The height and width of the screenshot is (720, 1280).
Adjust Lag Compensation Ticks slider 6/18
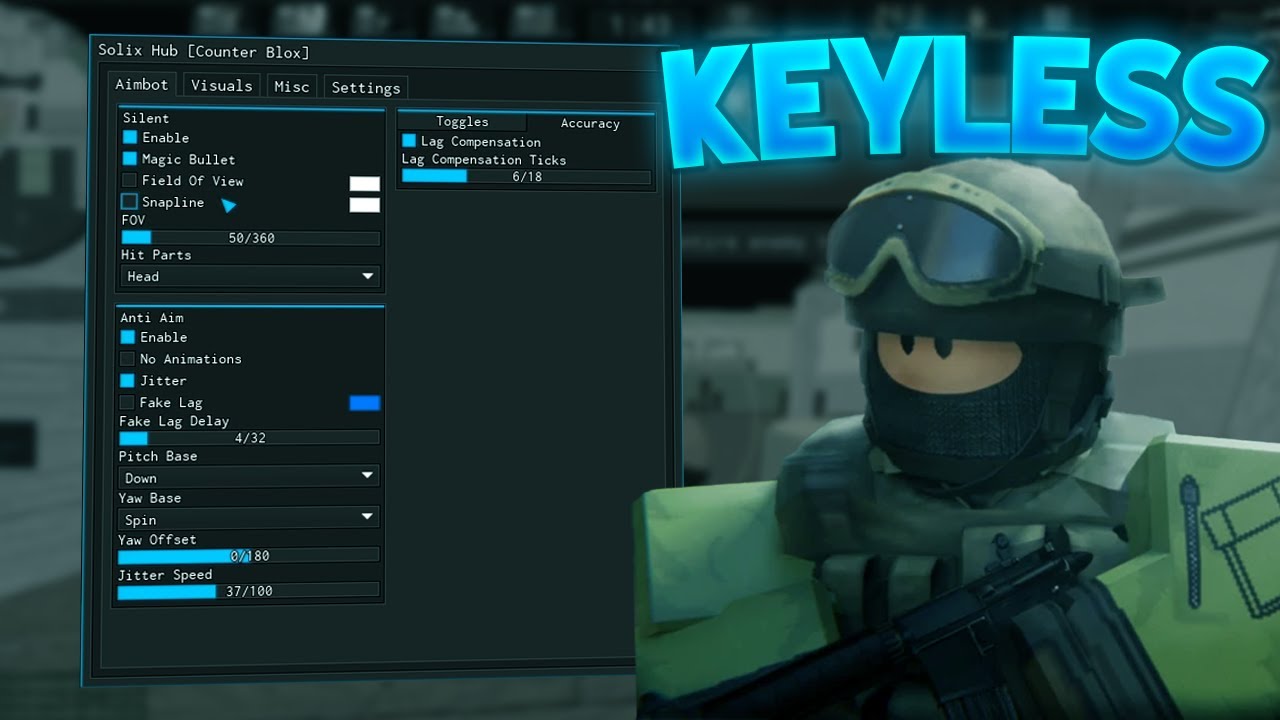[x=526, y=176]
